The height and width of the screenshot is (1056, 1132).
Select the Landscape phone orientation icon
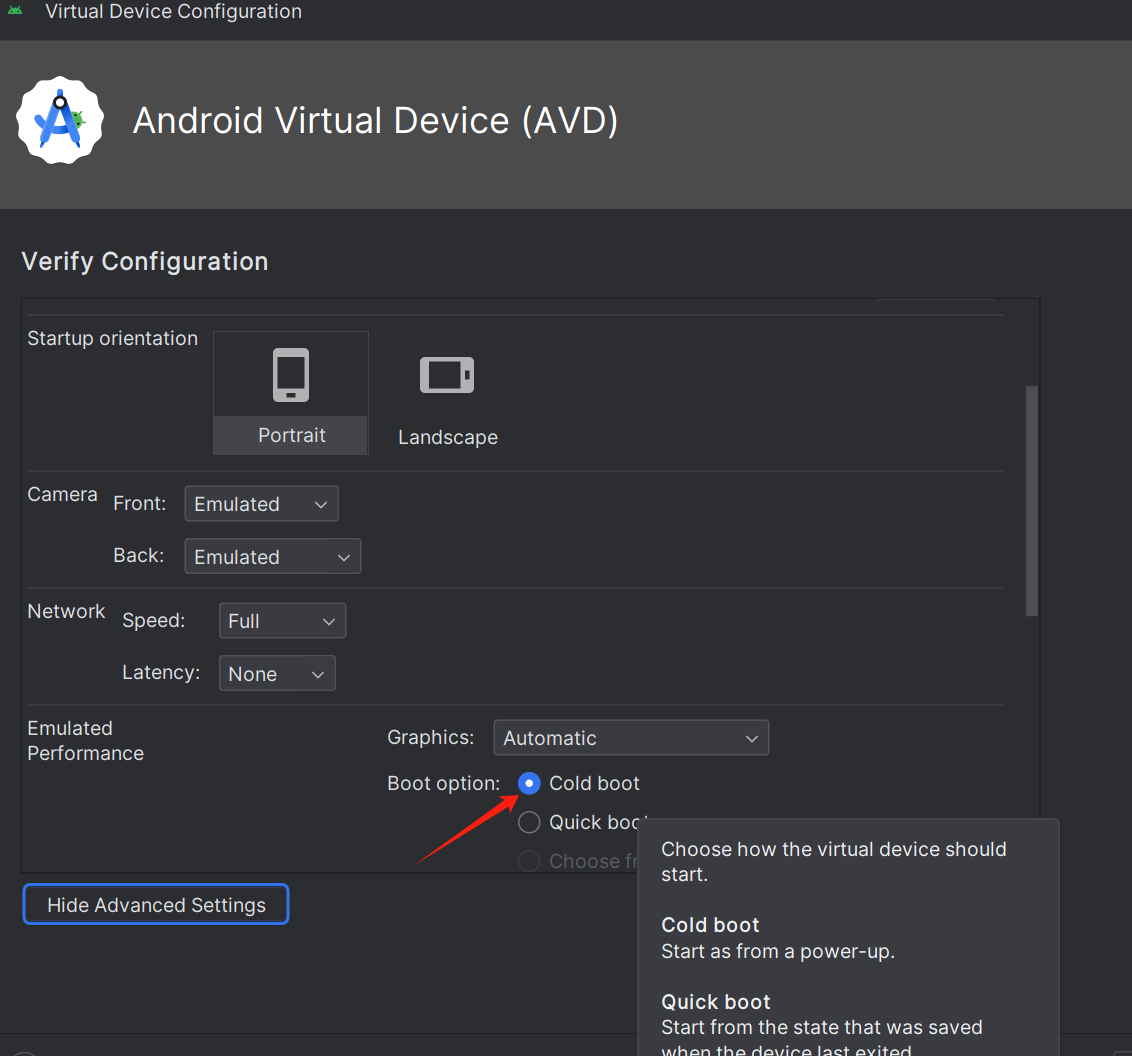447,376
